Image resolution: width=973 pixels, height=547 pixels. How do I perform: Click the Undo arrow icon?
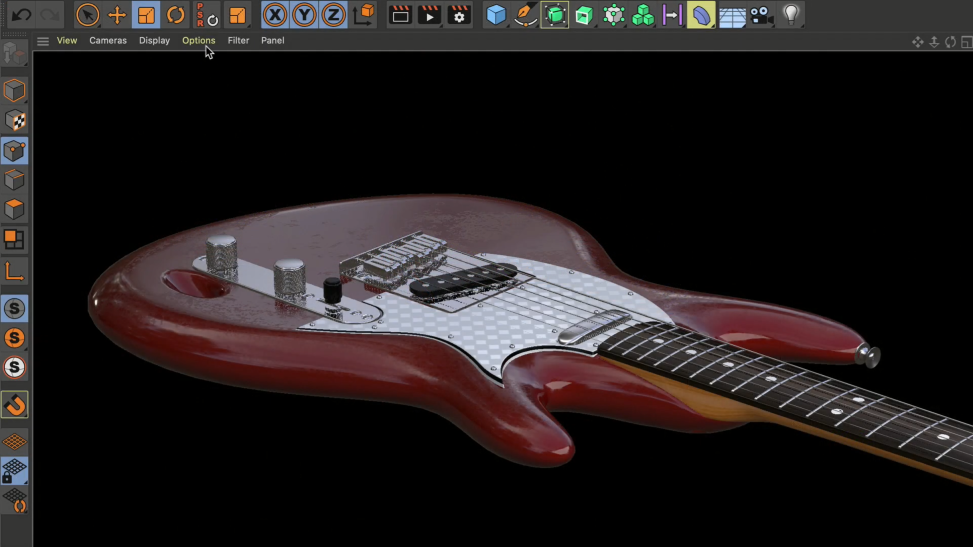coord(21,15)
